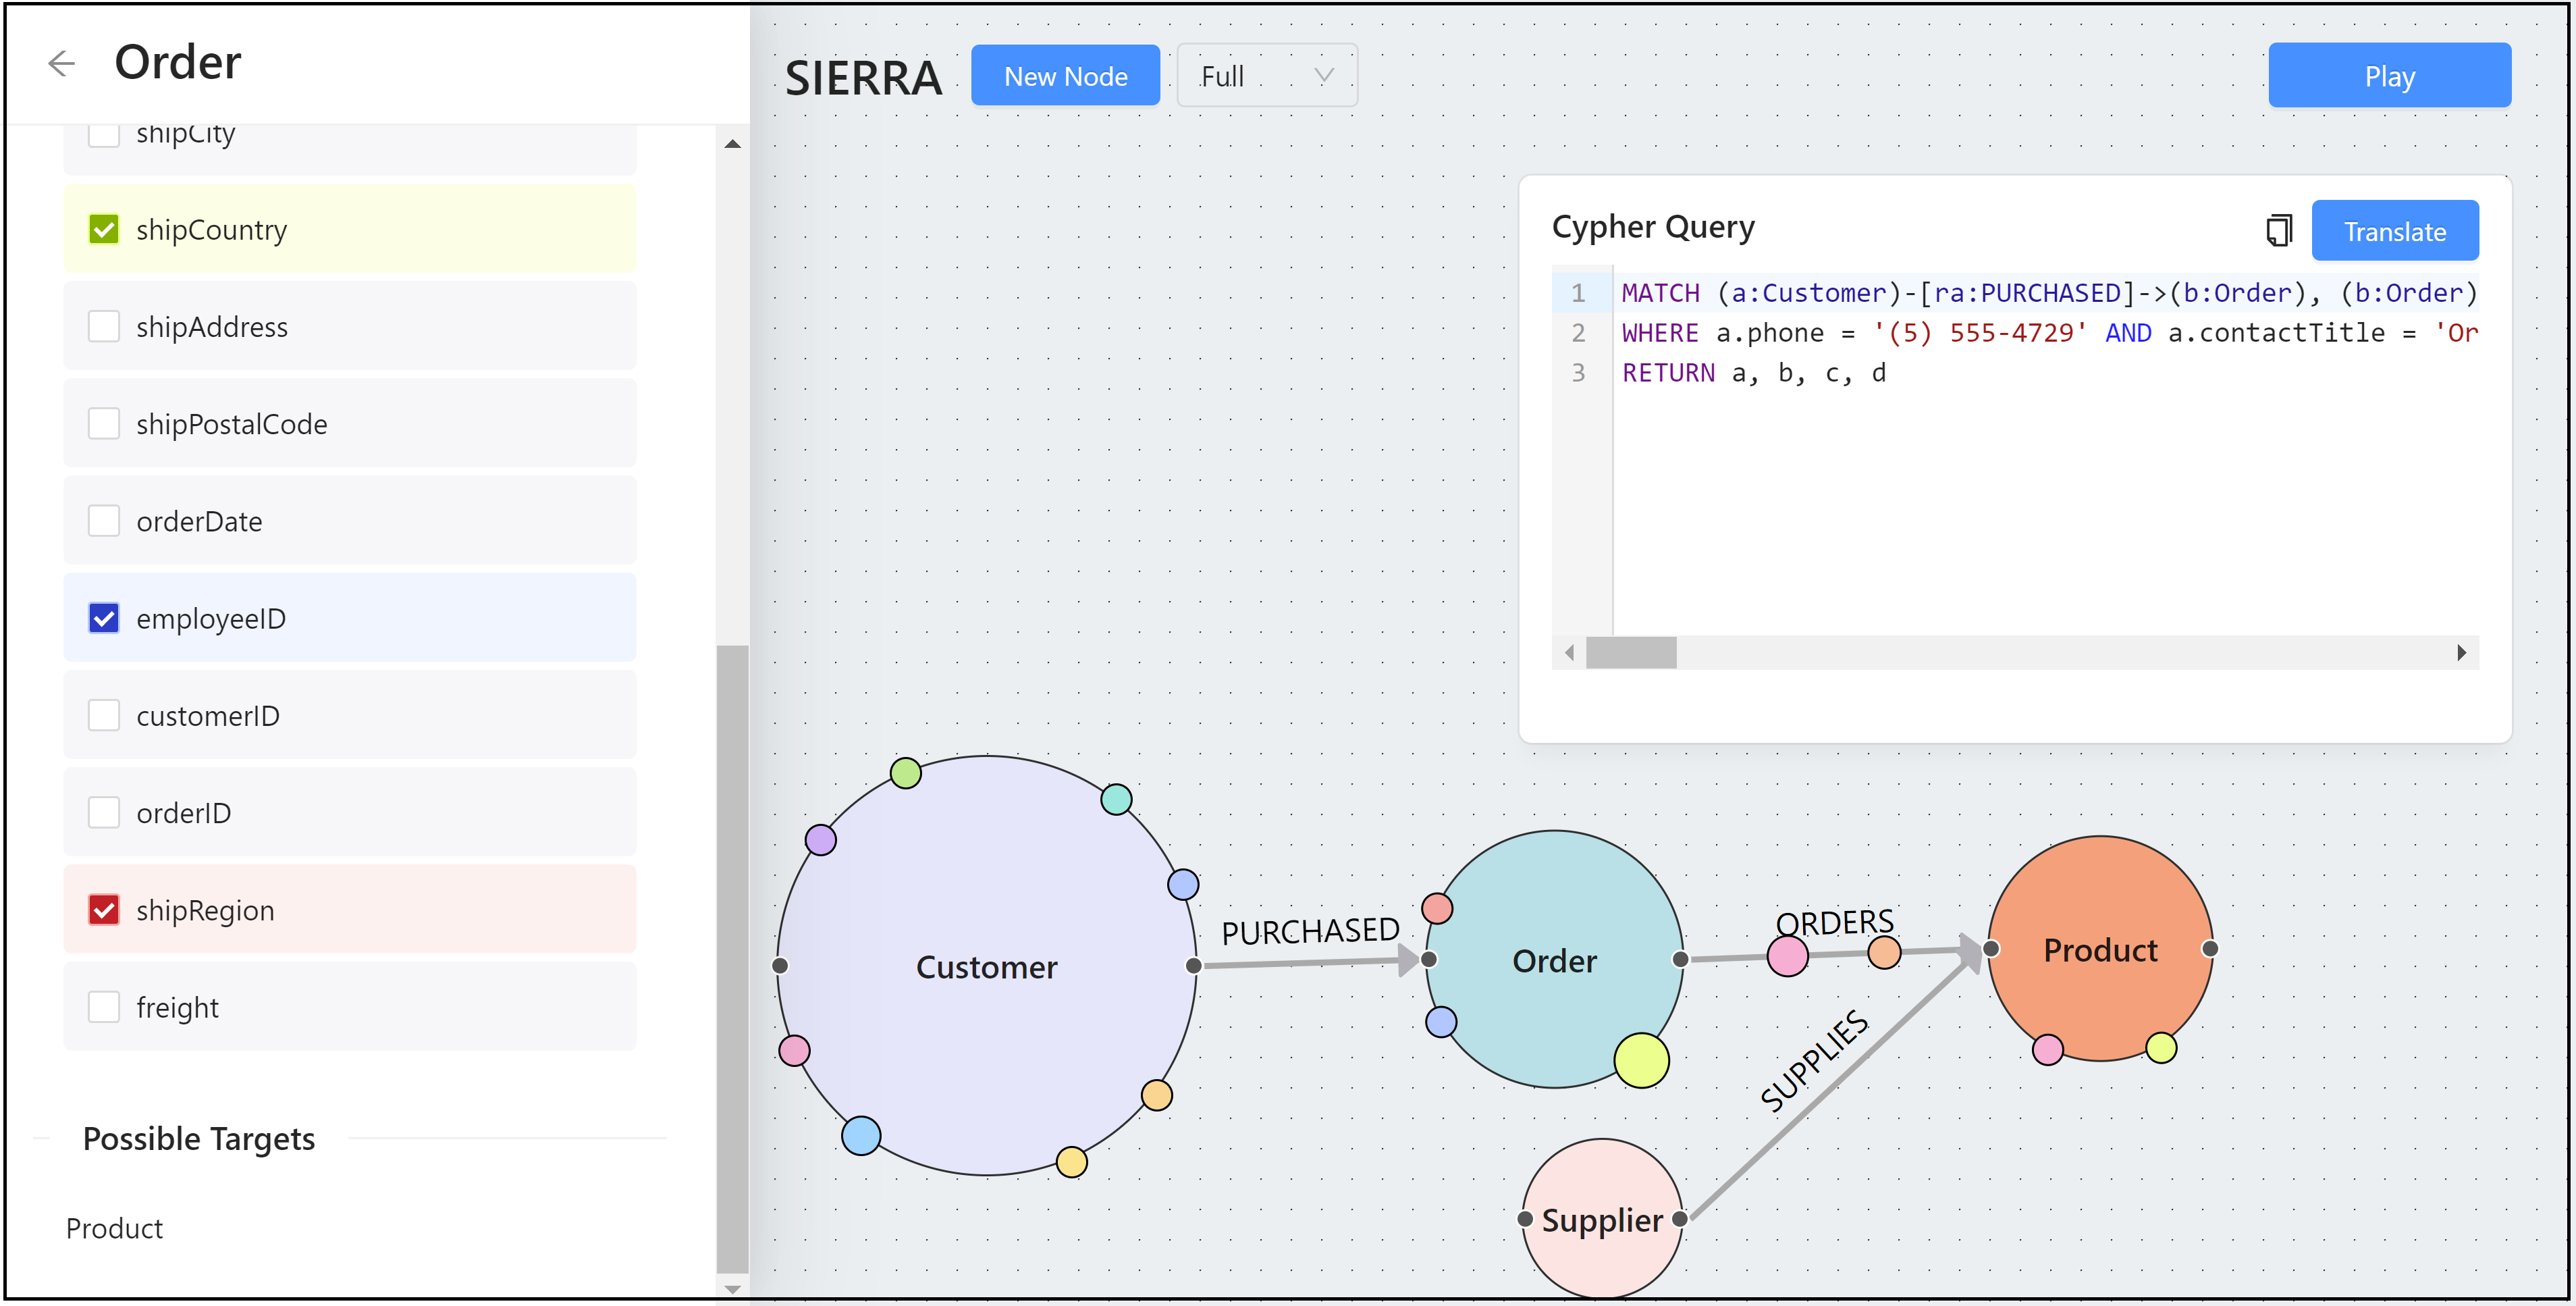Click line 1 MATCH in the Cypher editor
The image size is (2576, 1306).
(1660, 293)
